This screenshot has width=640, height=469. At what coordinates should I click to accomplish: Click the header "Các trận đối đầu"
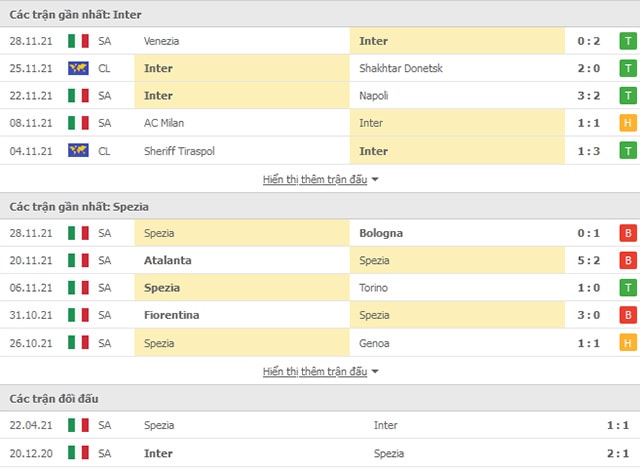pos(54,399)
